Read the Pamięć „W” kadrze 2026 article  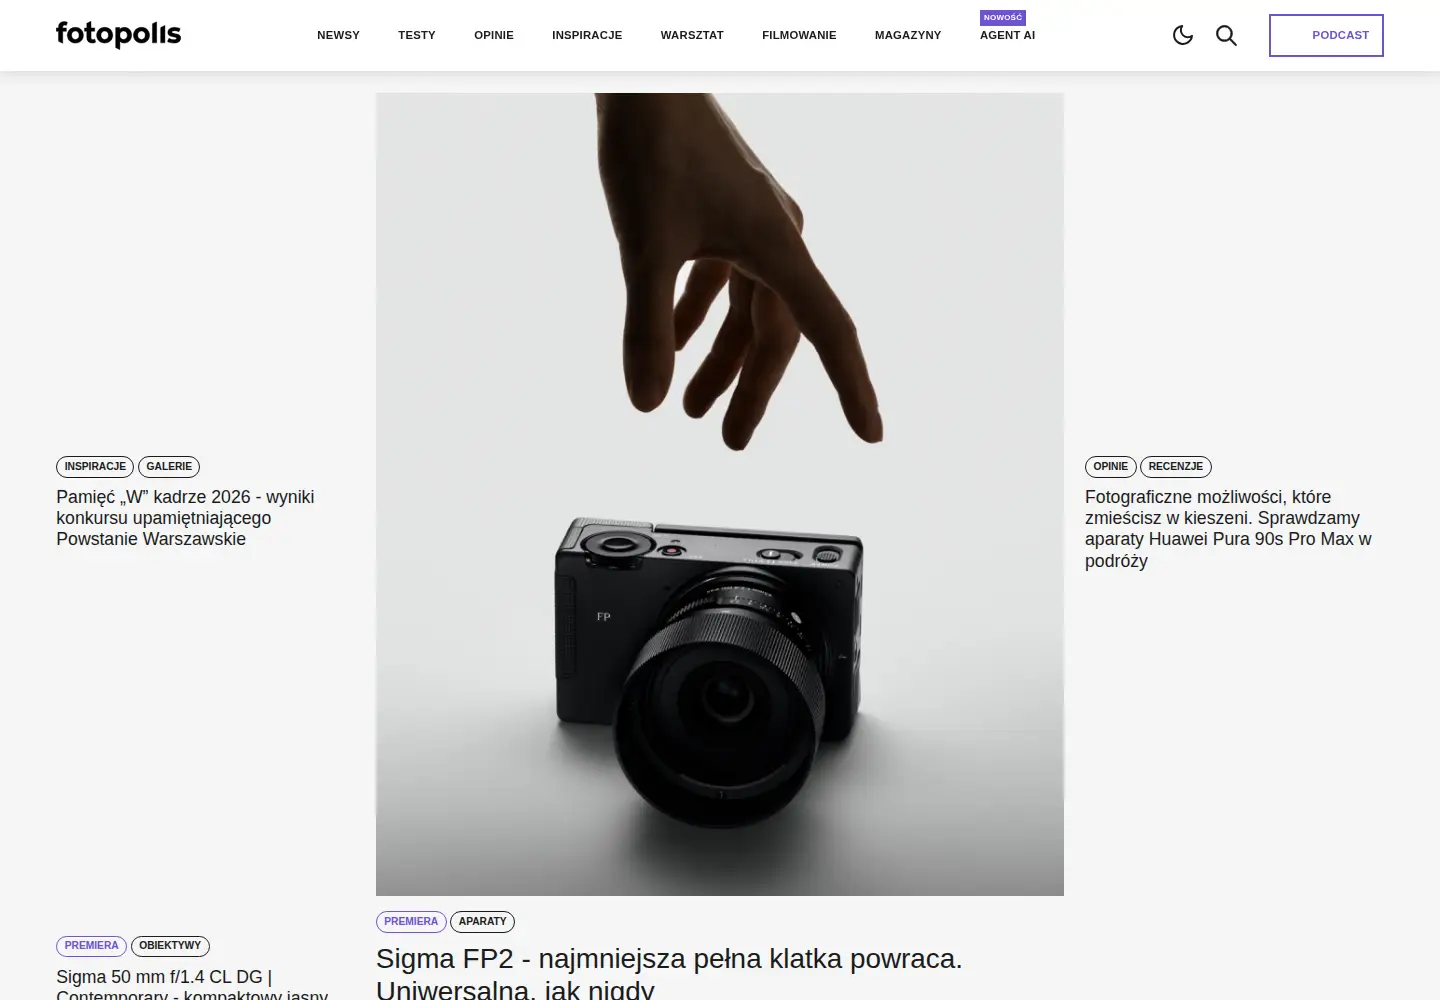tap(185, 518)
